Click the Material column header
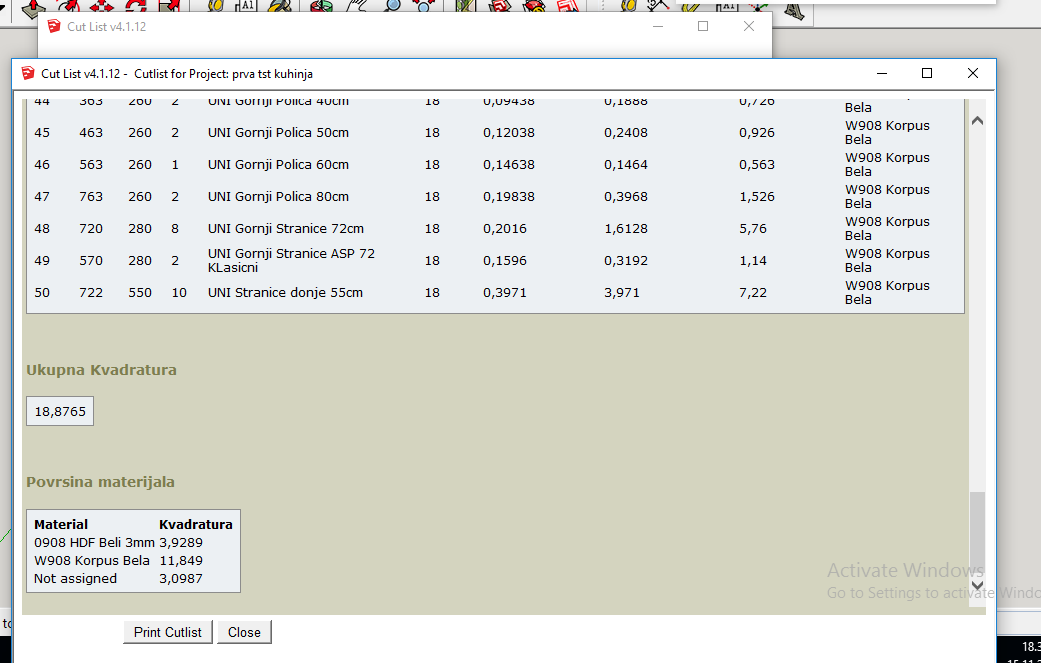This screenshot has width=1041, height=663. 61,524
